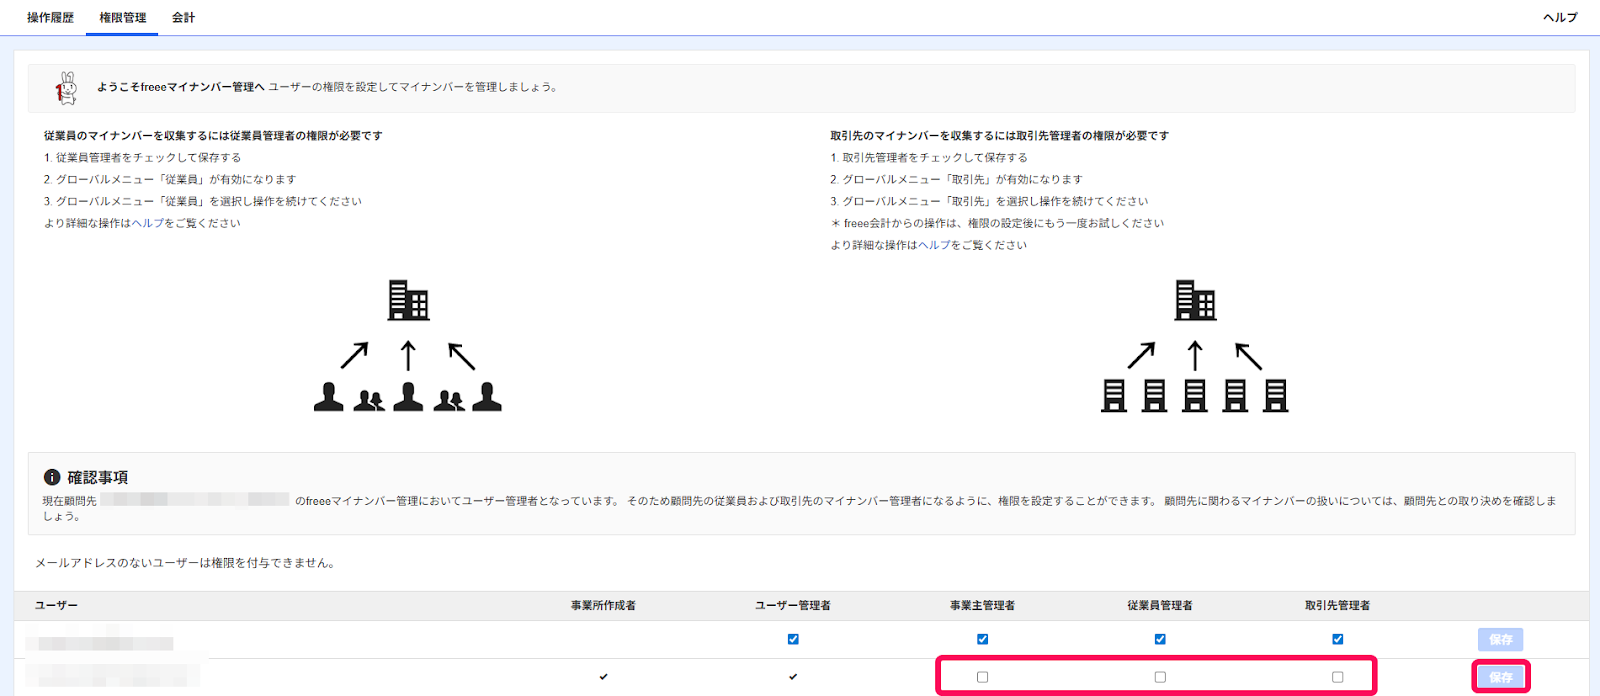Click the office building icon above partner companies
Viewport: 1600px width, 696px height.
pos(1195,300)
